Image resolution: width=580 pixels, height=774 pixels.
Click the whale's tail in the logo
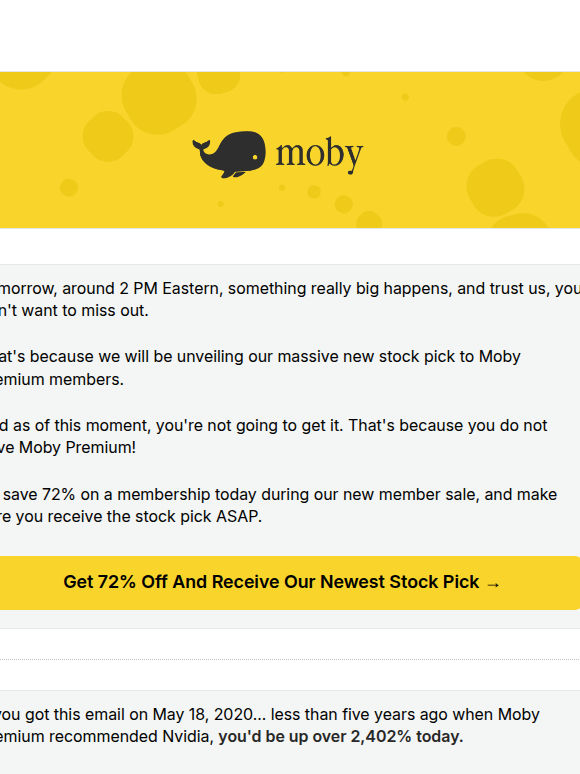coord(201,148)
